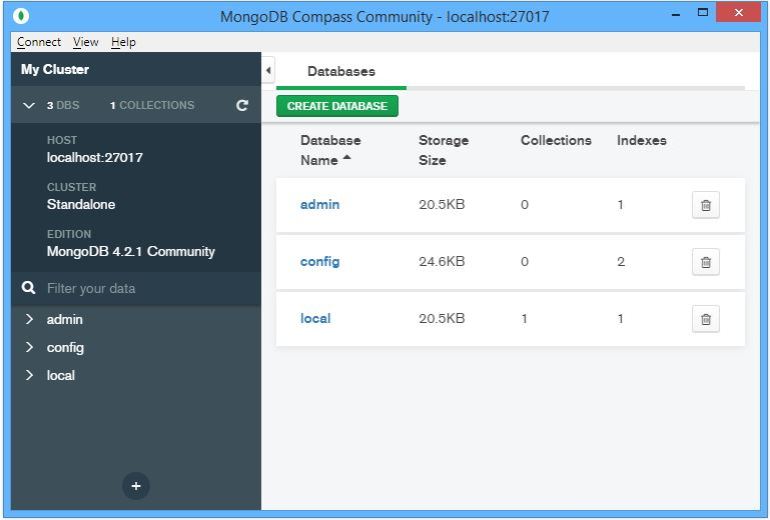This screenshot has height=520, width=770.
Task: Expand the local database tree node
Action: 30,376
